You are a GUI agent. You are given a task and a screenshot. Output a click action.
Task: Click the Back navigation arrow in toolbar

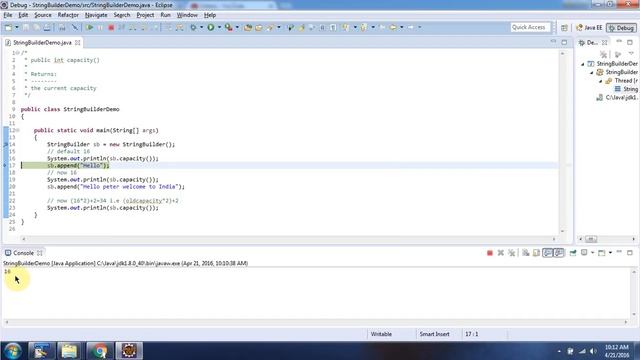[393, 27]
